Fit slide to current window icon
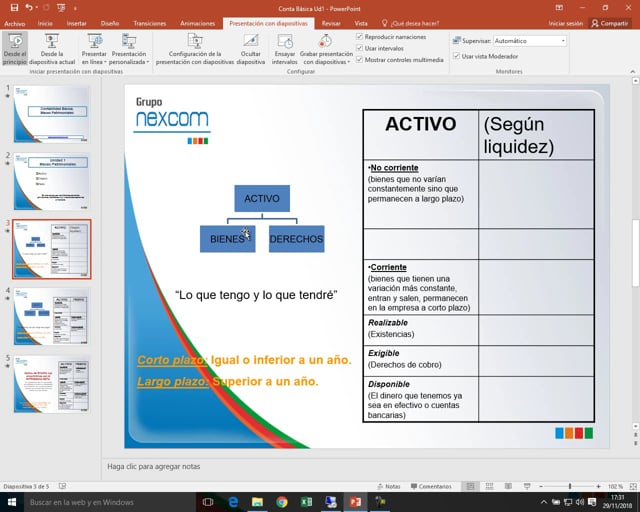The height and width of the screenshot is (512, 640). pyautogui.click(x=633, y=486)
